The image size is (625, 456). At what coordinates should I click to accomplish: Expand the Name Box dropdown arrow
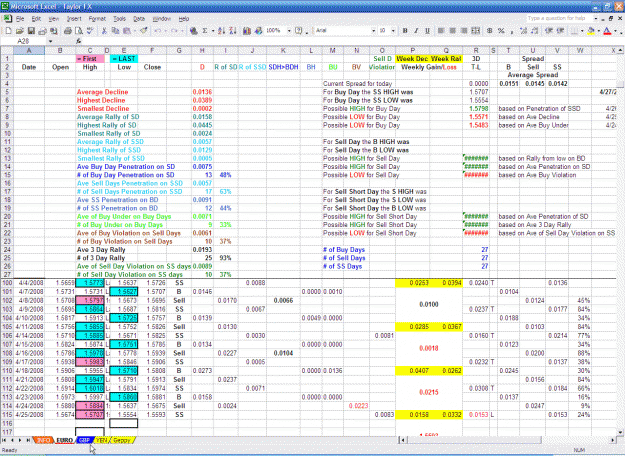[x=50, y=41]
